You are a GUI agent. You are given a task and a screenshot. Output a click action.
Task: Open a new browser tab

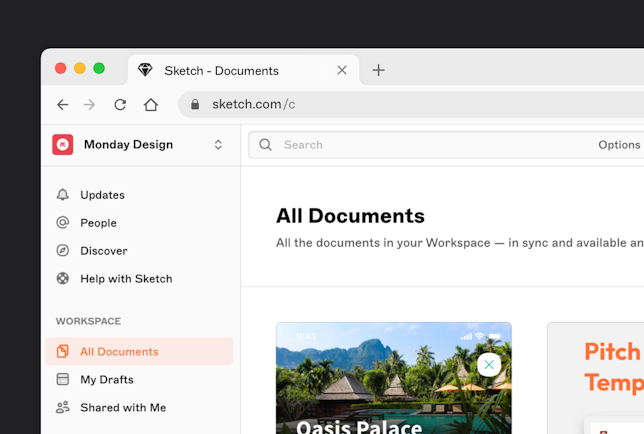[378, 70]
